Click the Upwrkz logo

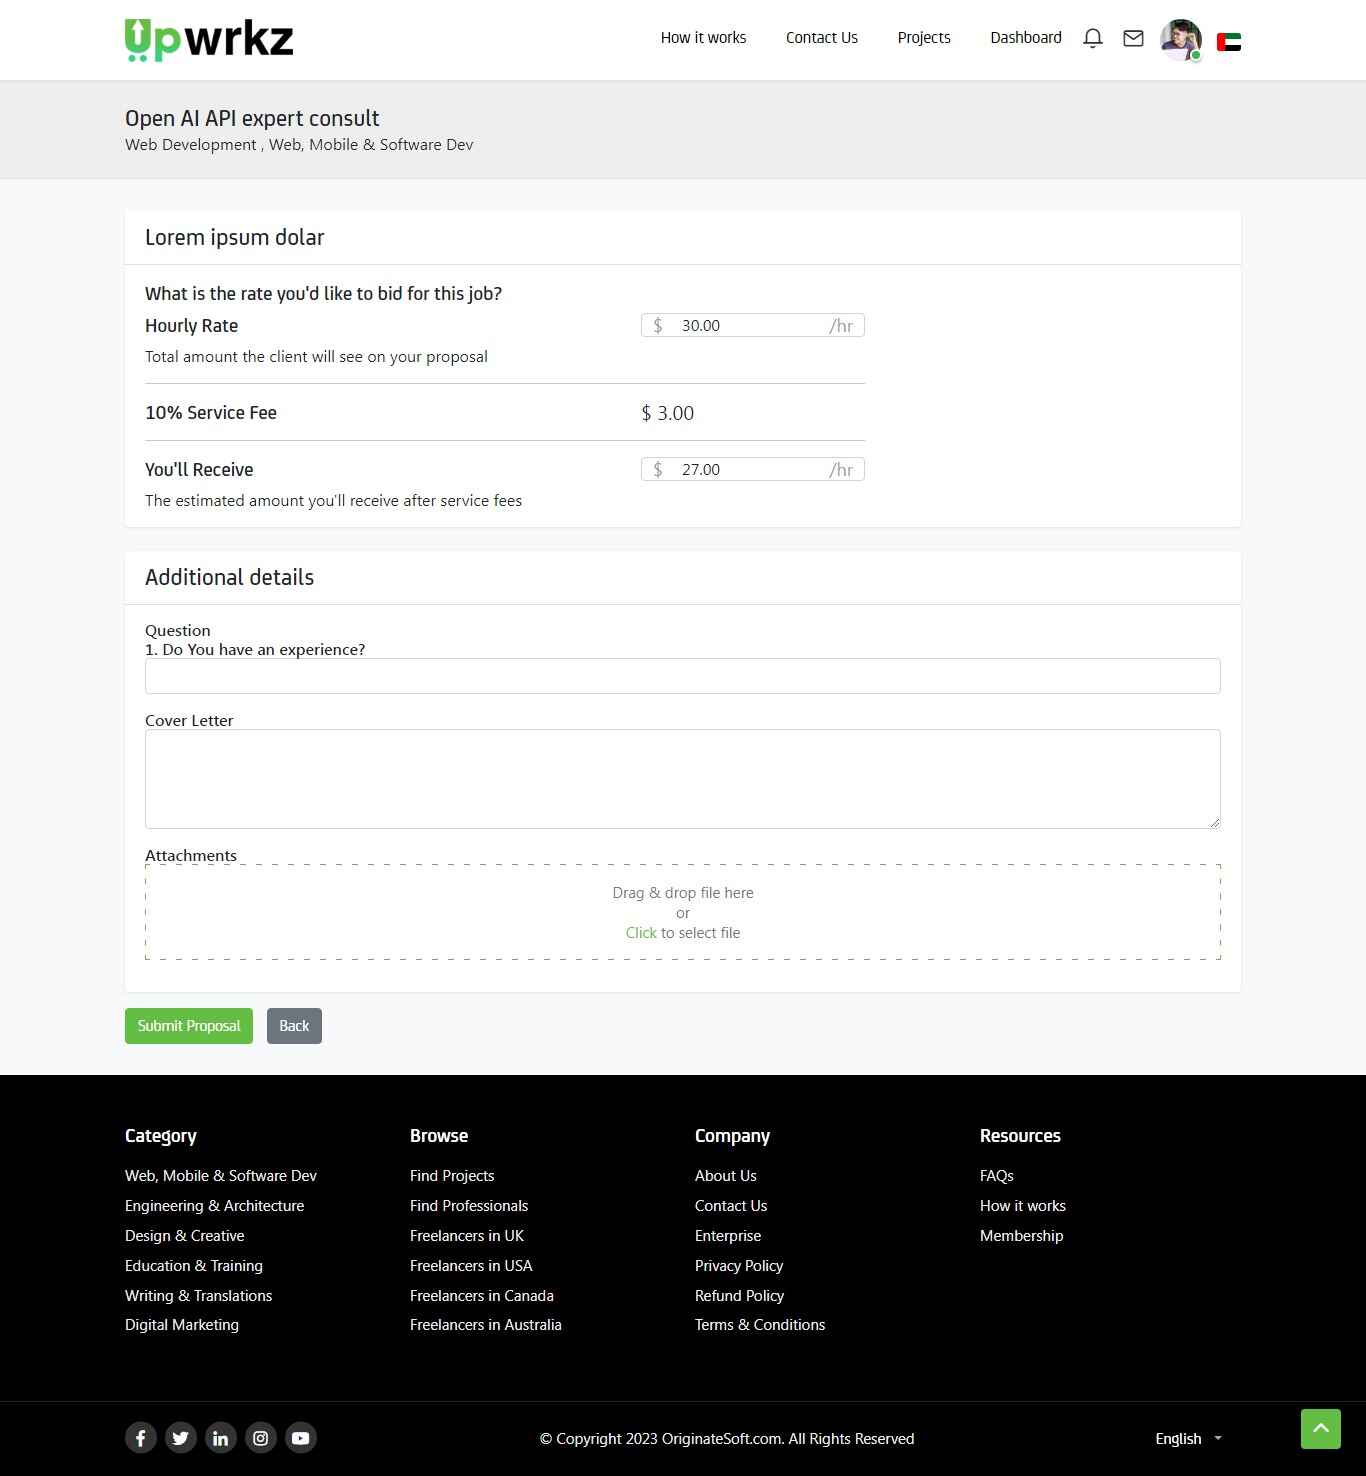209,40
